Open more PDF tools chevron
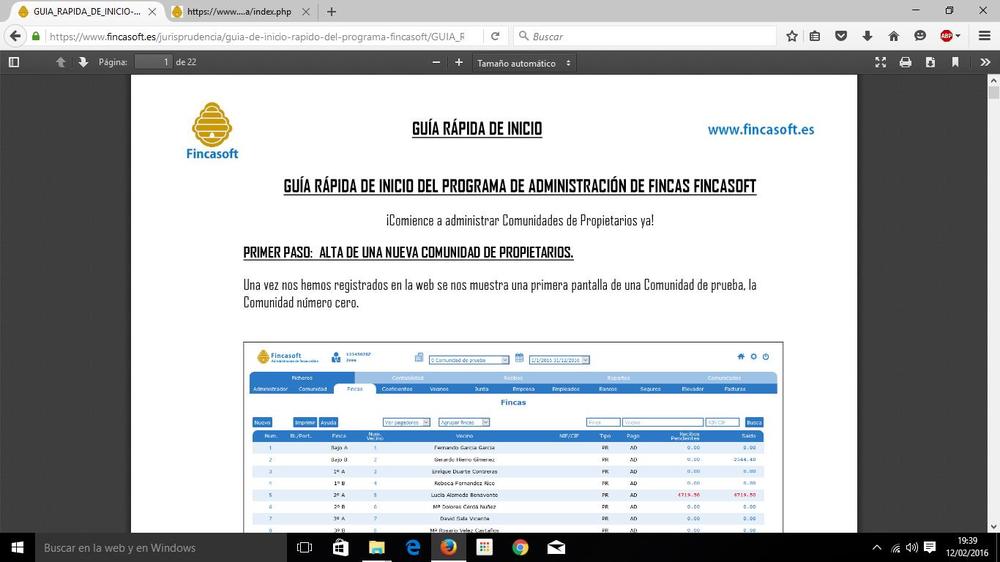 (x=985, y=62)
